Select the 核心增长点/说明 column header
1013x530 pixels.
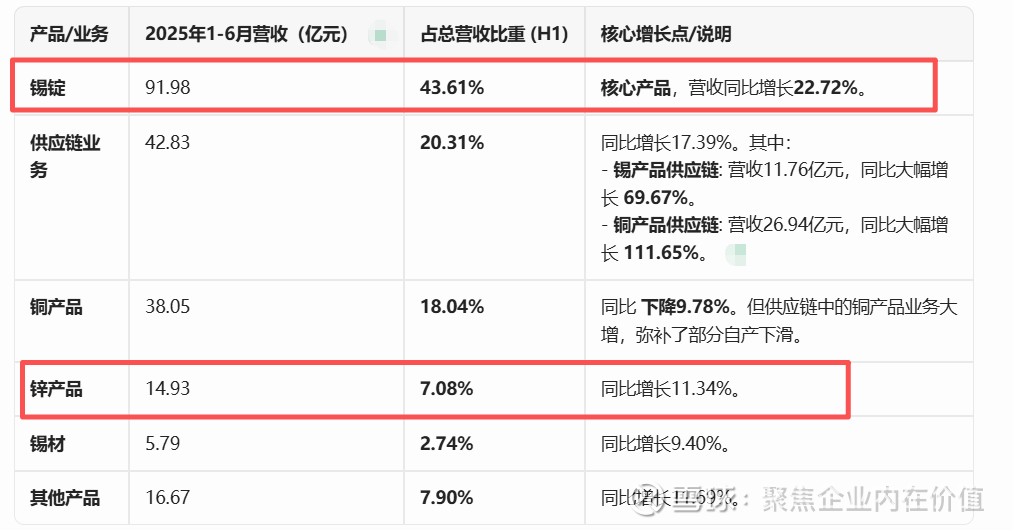click(x=666, y=34)
